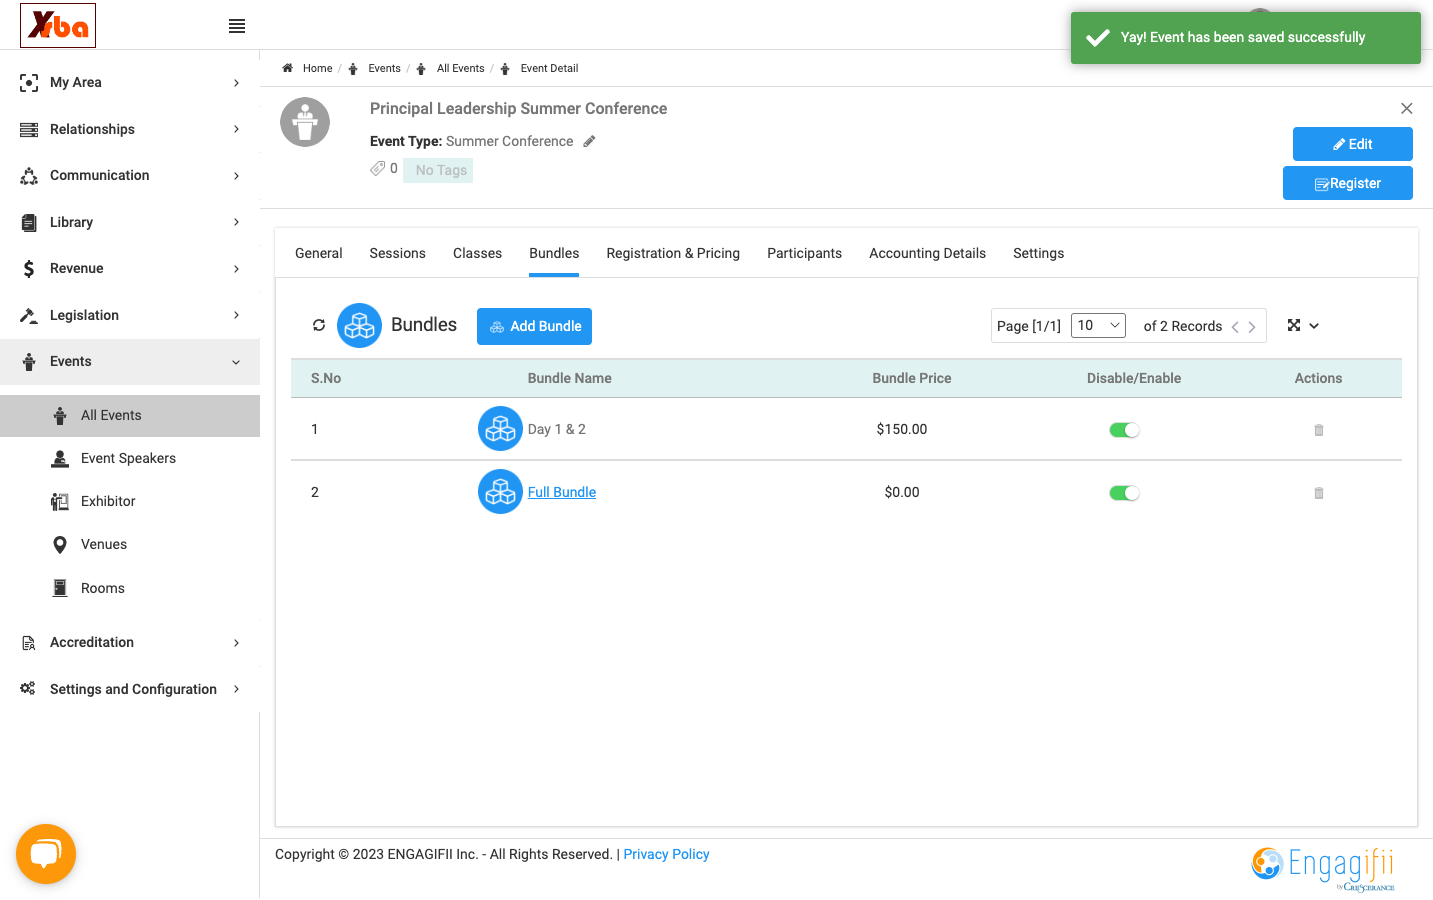The height and width of the screenshot is (900, 1433).
Task: Click the expand fullscreen grid icon
Action: [x=1294, y=325]
